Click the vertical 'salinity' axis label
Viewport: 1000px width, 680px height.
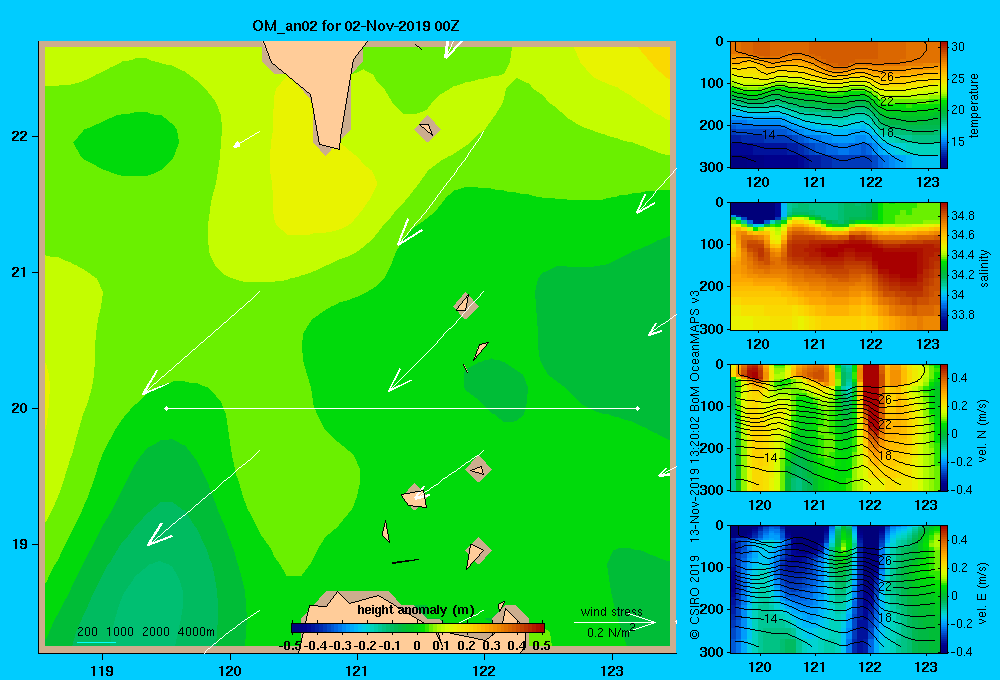[x=984, y=268]
